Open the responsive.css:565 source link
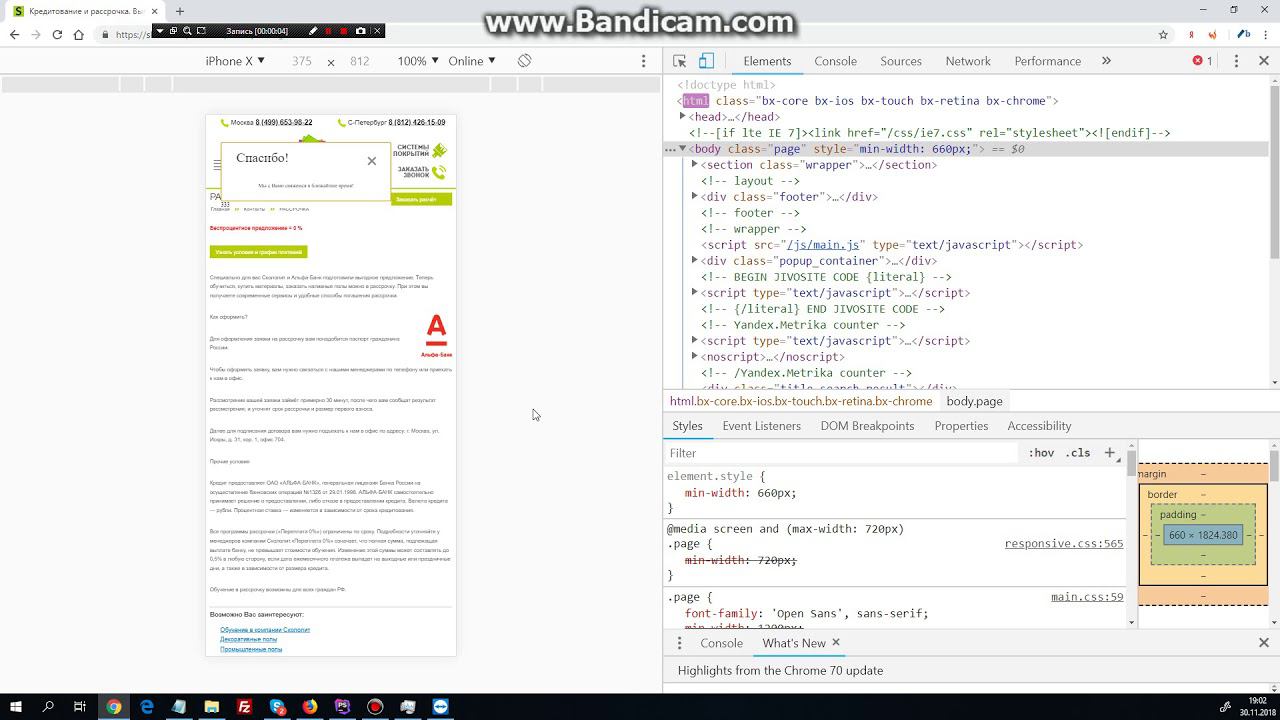The image size is (1280, 720). [1064, 544]
